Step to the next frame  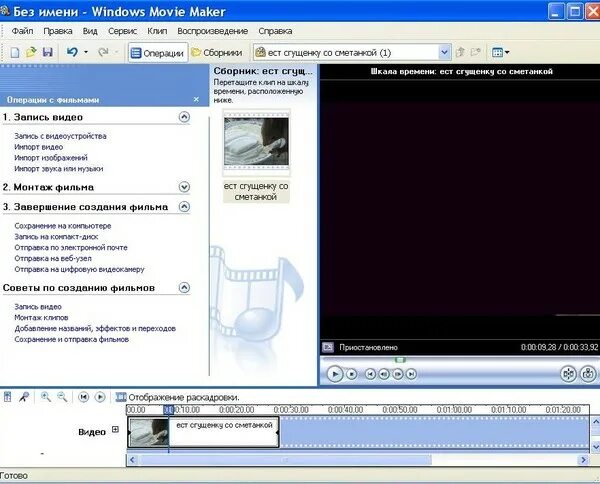398,374
